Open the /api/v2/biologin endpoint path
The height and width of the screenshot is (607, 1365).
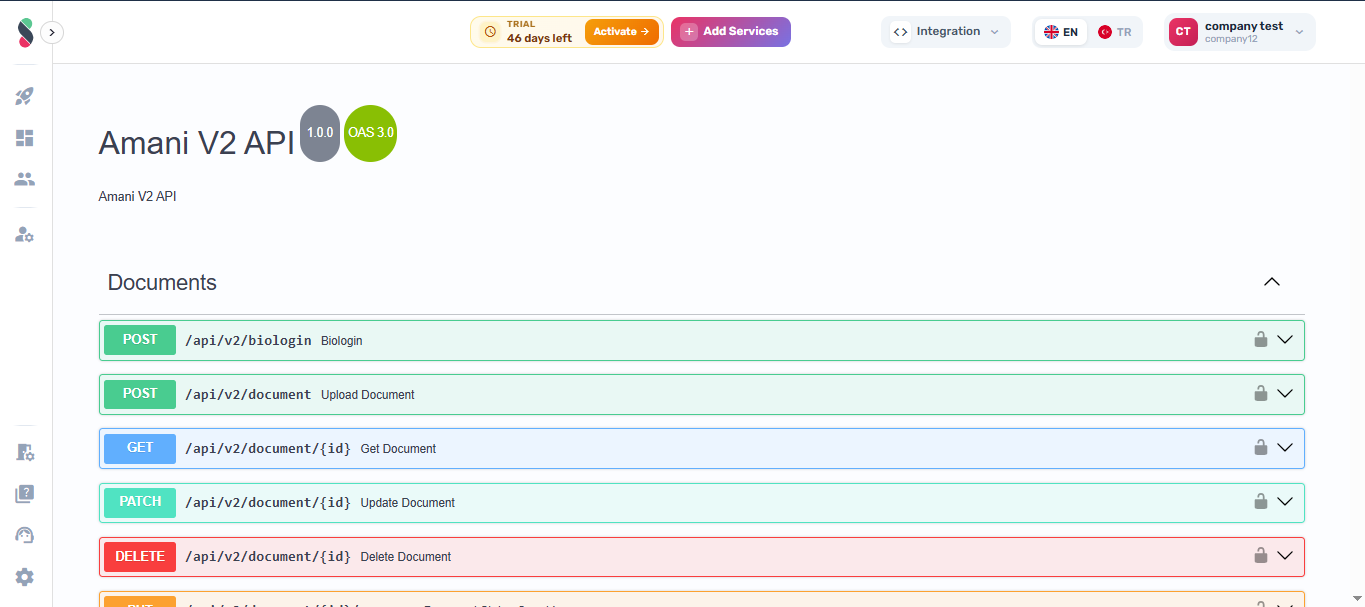pyautogui.click(x=248, y=340)
